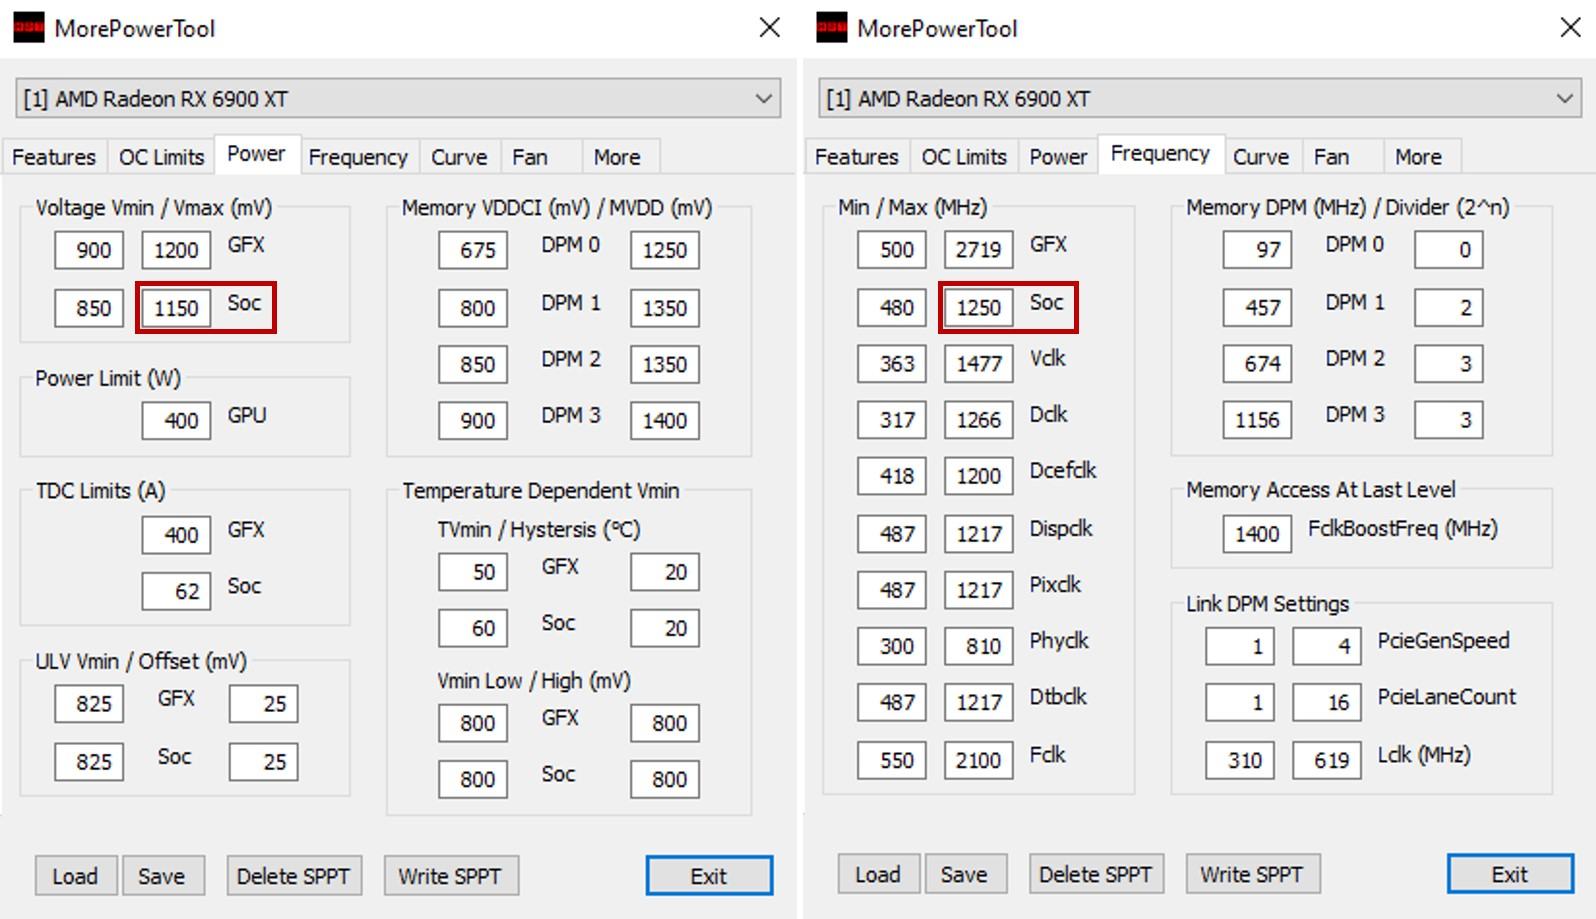The height and width of the screenshot is (919, 1596).
Task: Click Lclk max field 619
Action: click(x=1327, y=761)
